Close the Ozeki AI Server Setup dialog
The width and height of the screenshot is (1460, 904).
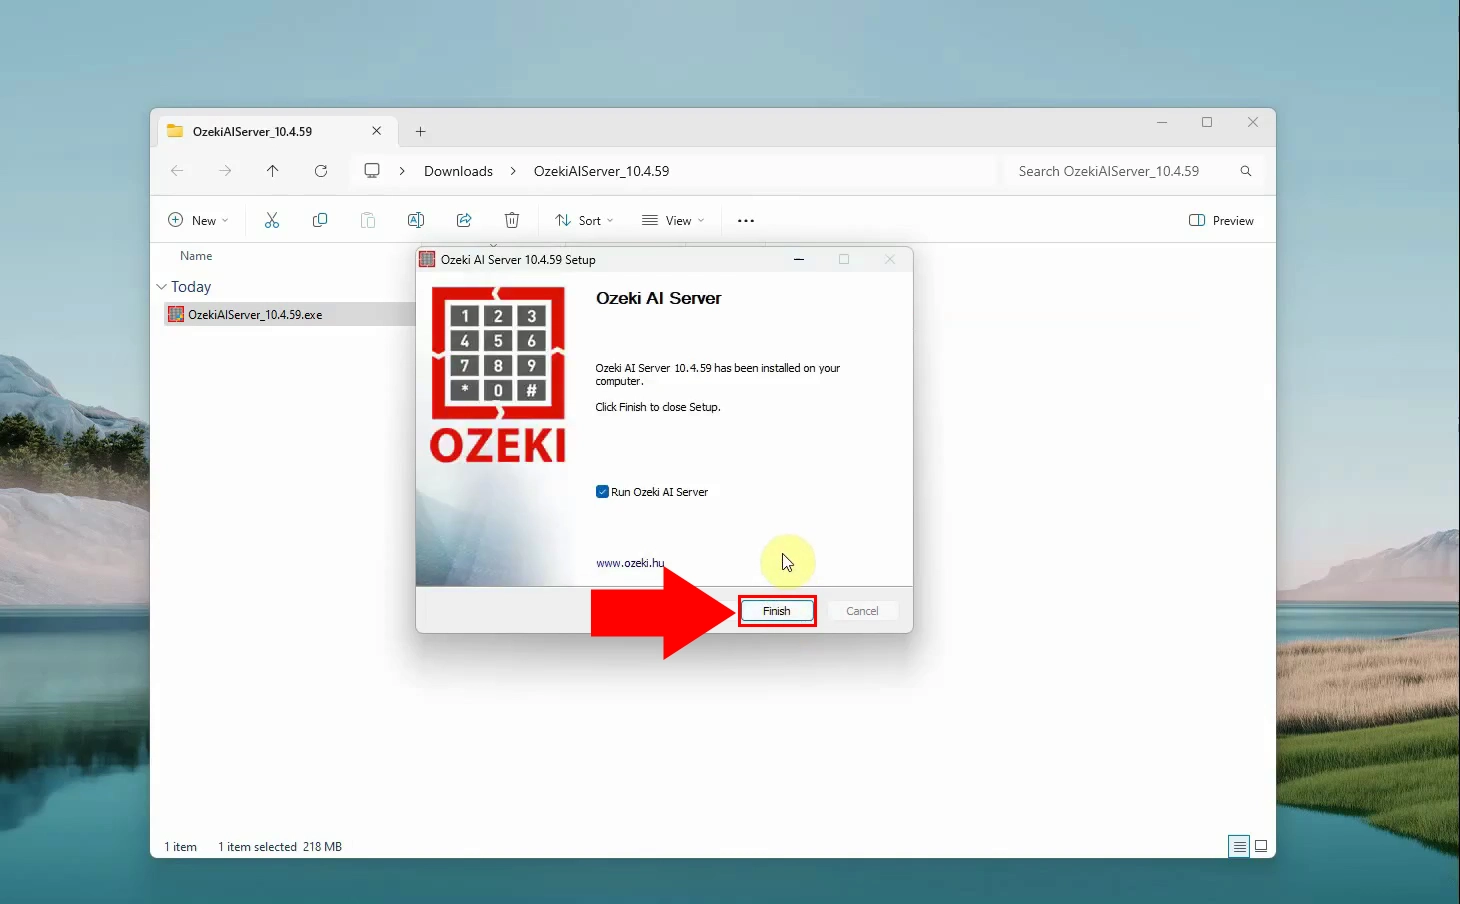click(x=890, y=259)
